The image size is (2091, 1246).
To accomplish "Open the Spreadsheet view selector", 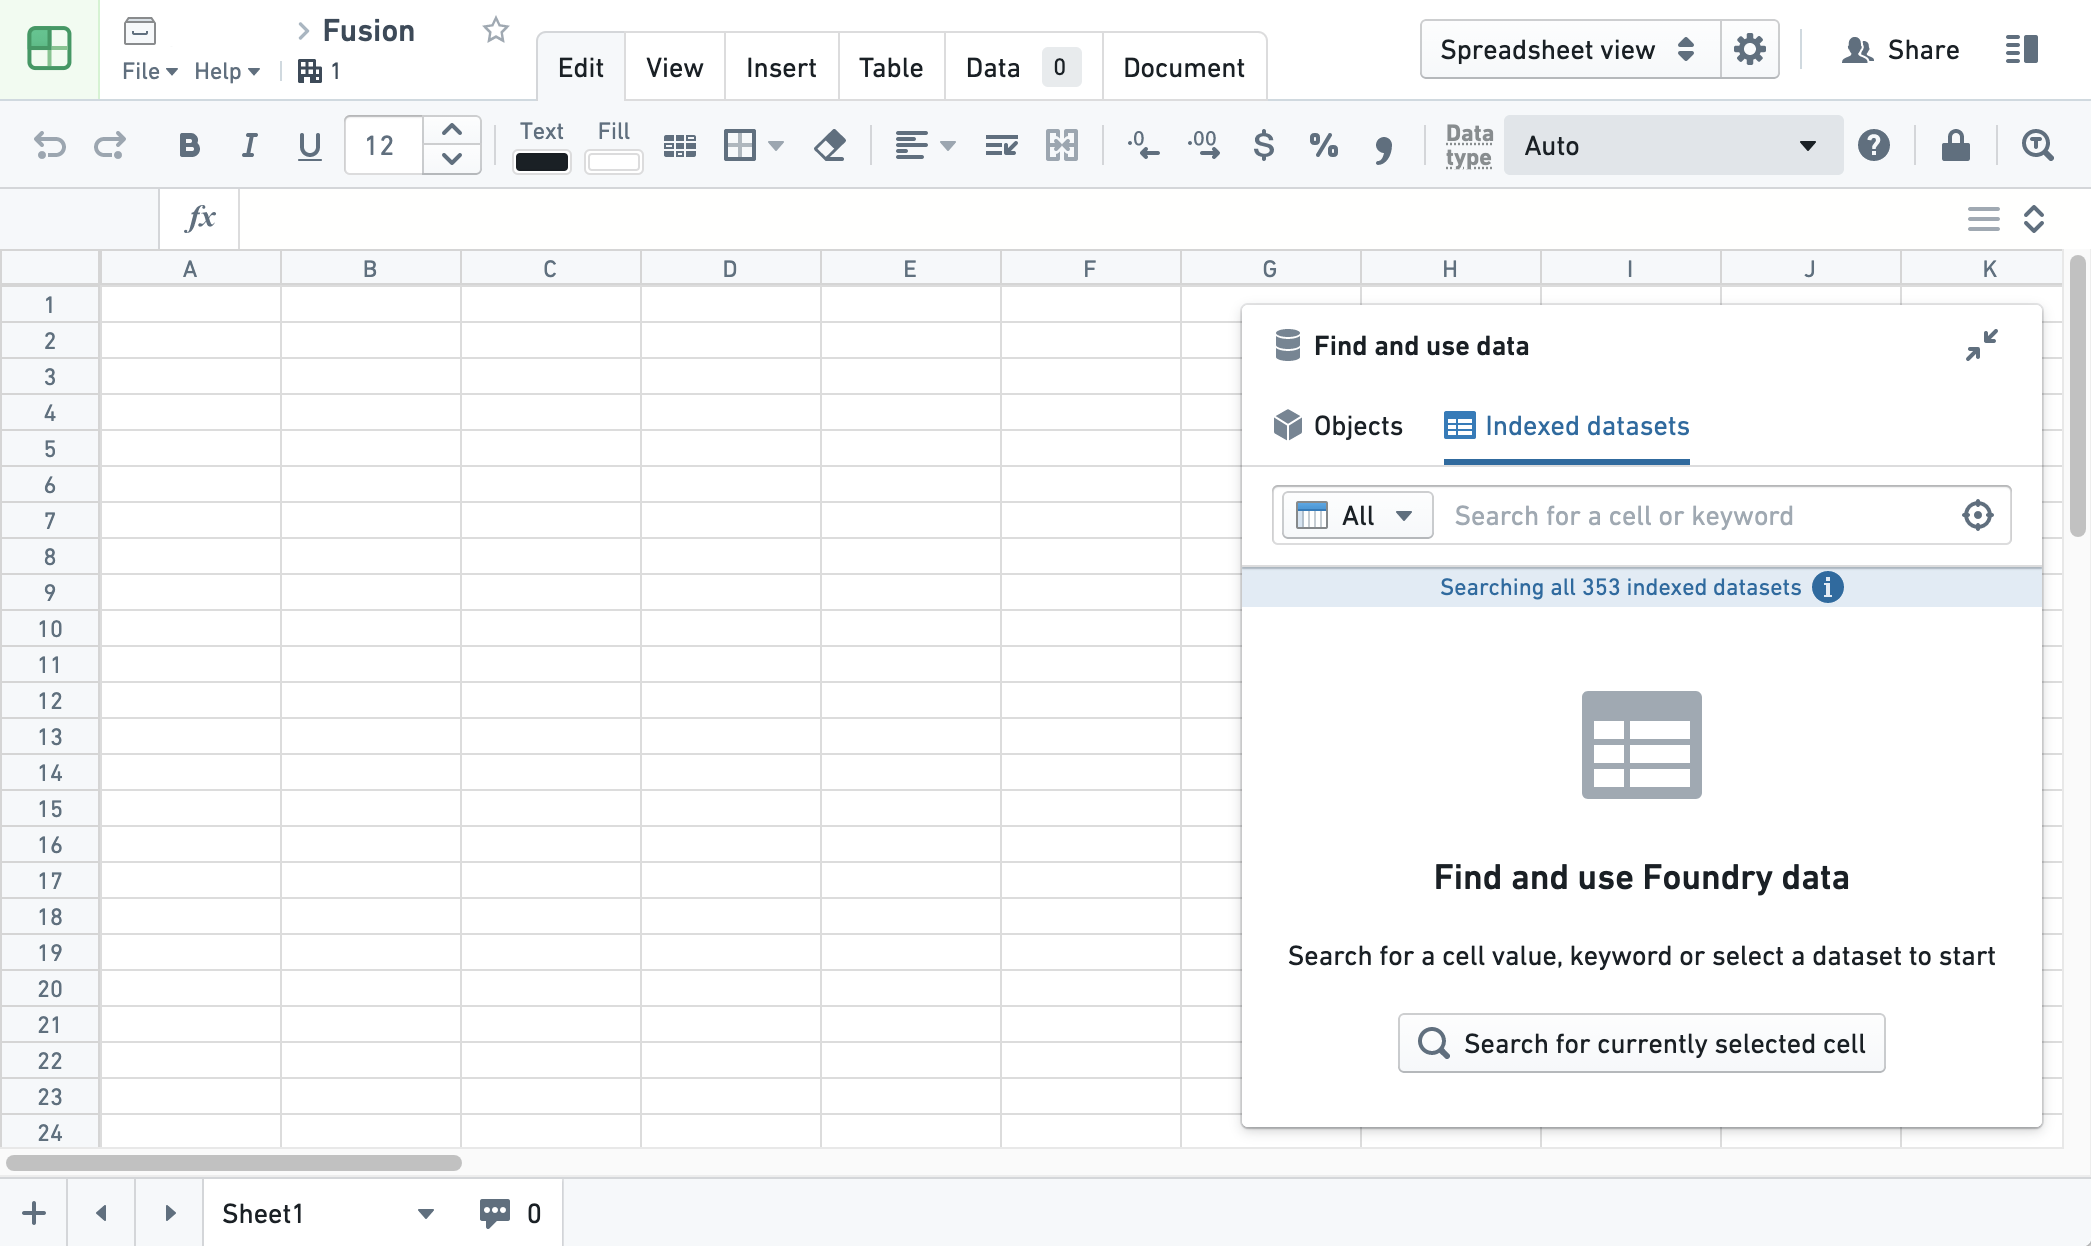I will (1570, 49).
